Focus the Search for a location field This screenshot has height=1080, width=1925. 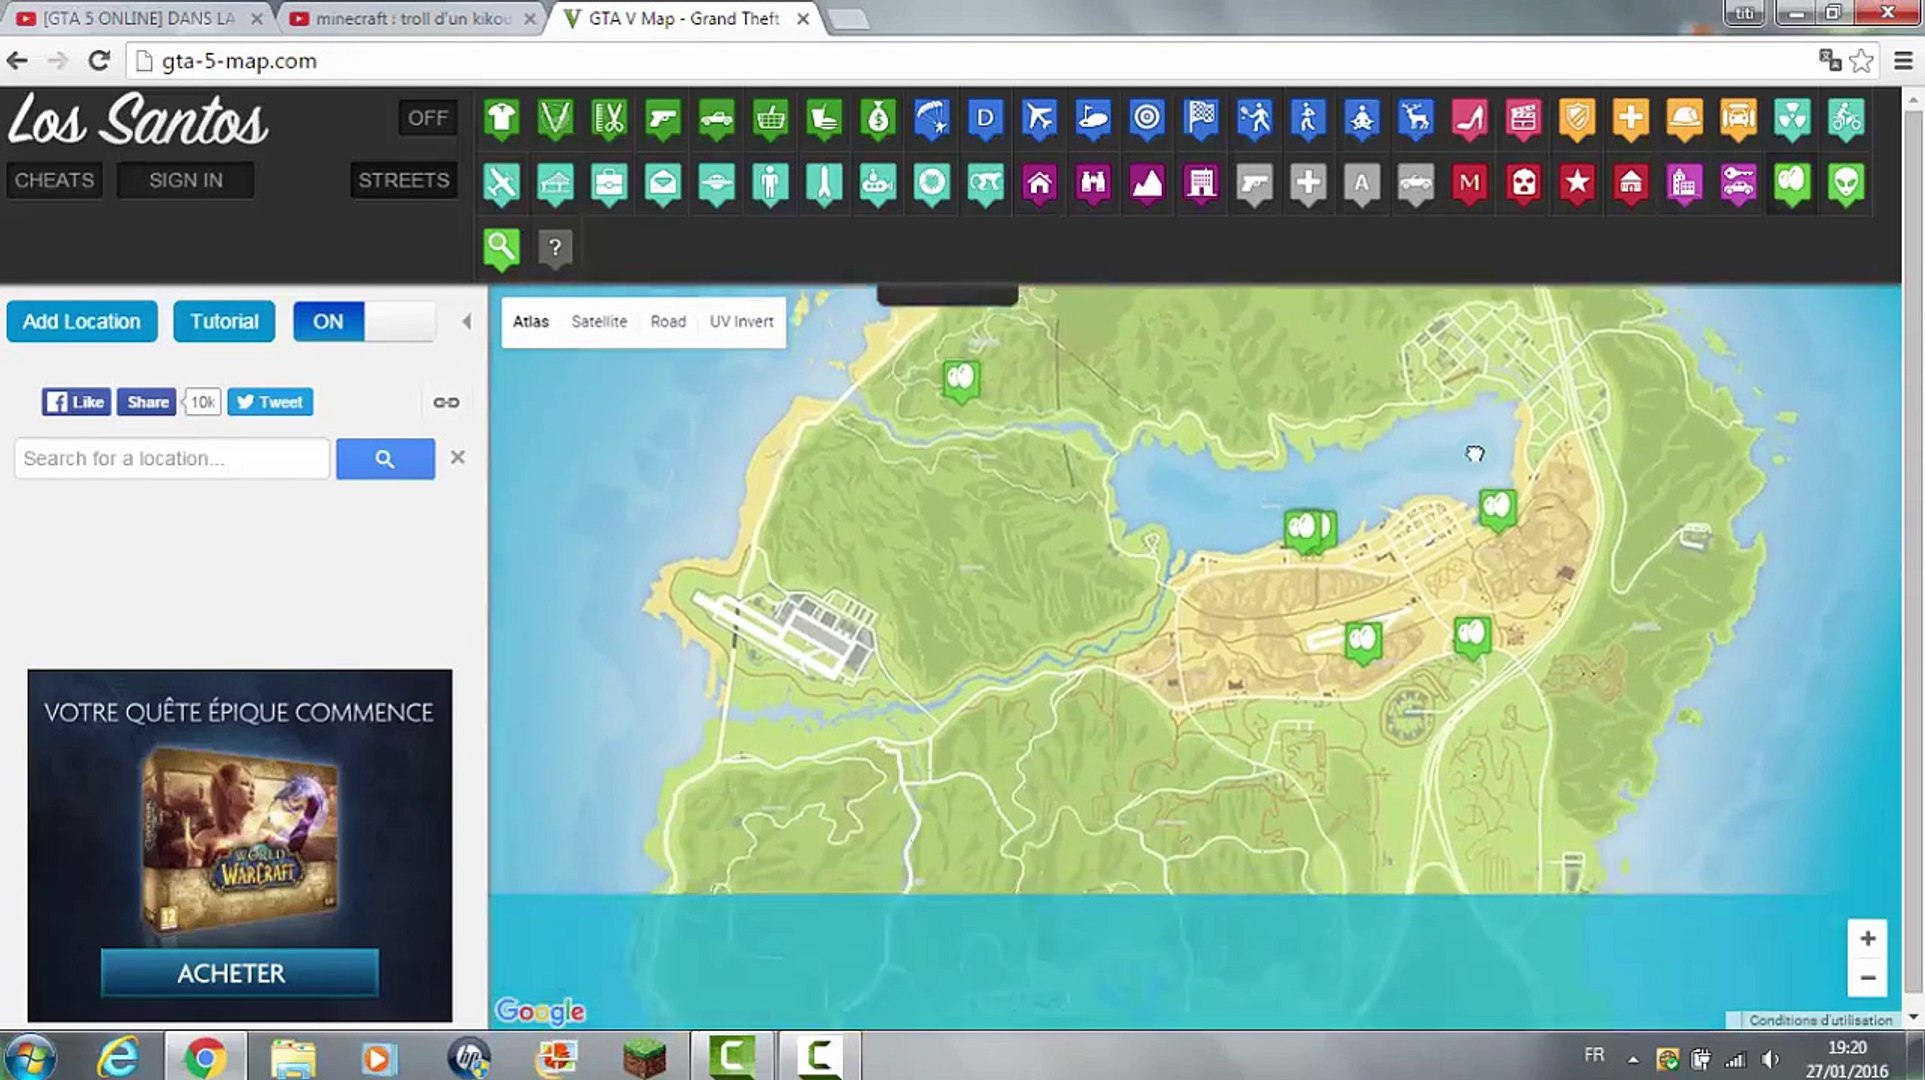click(x=172, y=459)
